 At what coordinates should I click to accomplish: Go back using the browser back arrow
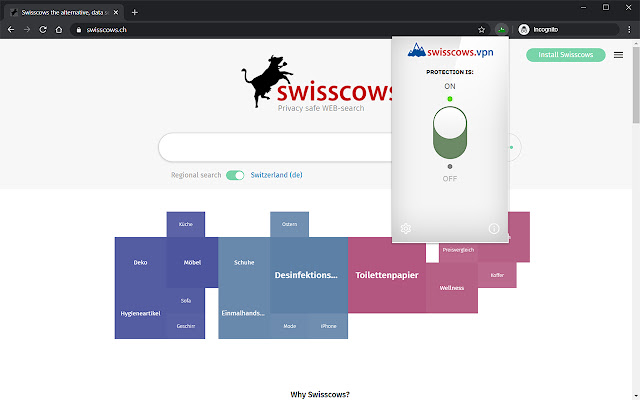(x=11, y=30)
